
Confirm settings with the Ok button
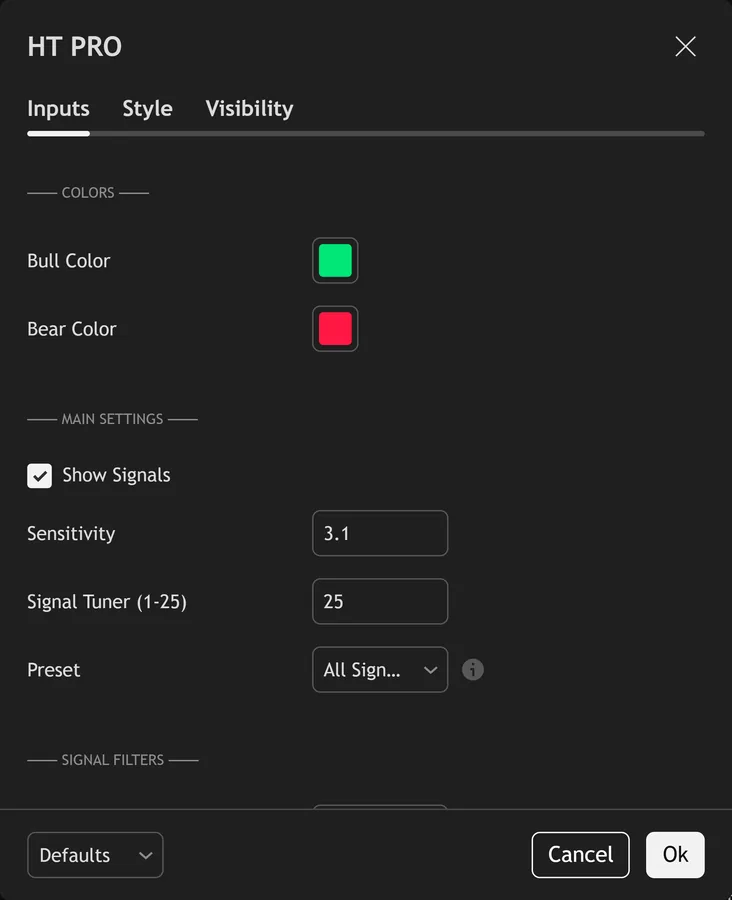pos(675,855)
